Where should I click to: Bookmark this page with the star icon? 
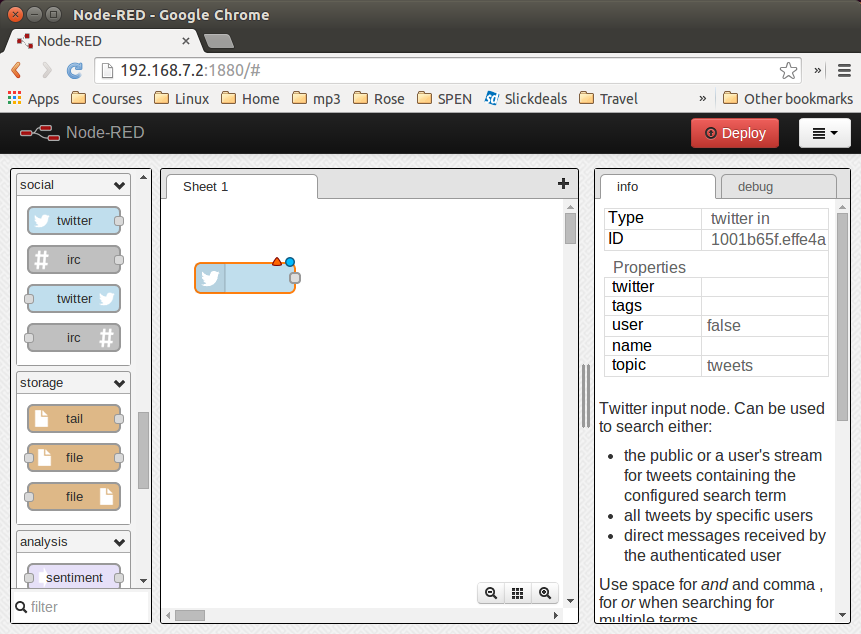click(788, 70)
